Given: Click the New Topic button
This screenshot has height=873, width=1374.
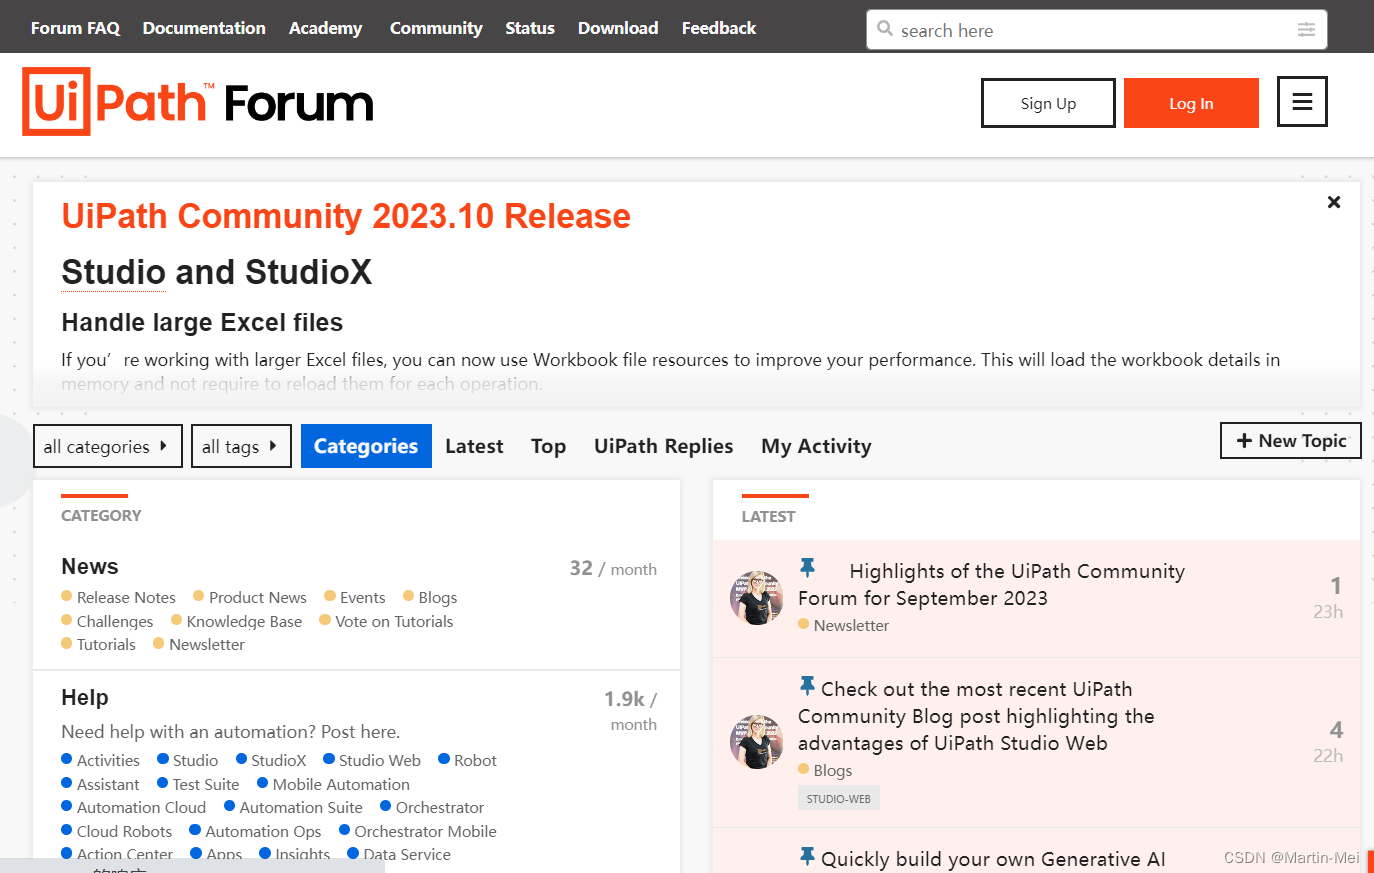Looking at the screenshot, I should pyautogui.click(x=1291, y=441).
